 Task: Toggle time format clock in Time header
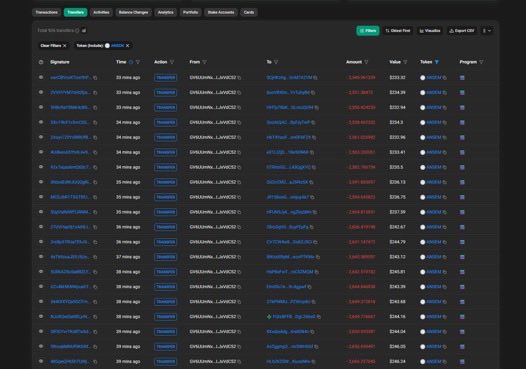click(131, 62)
